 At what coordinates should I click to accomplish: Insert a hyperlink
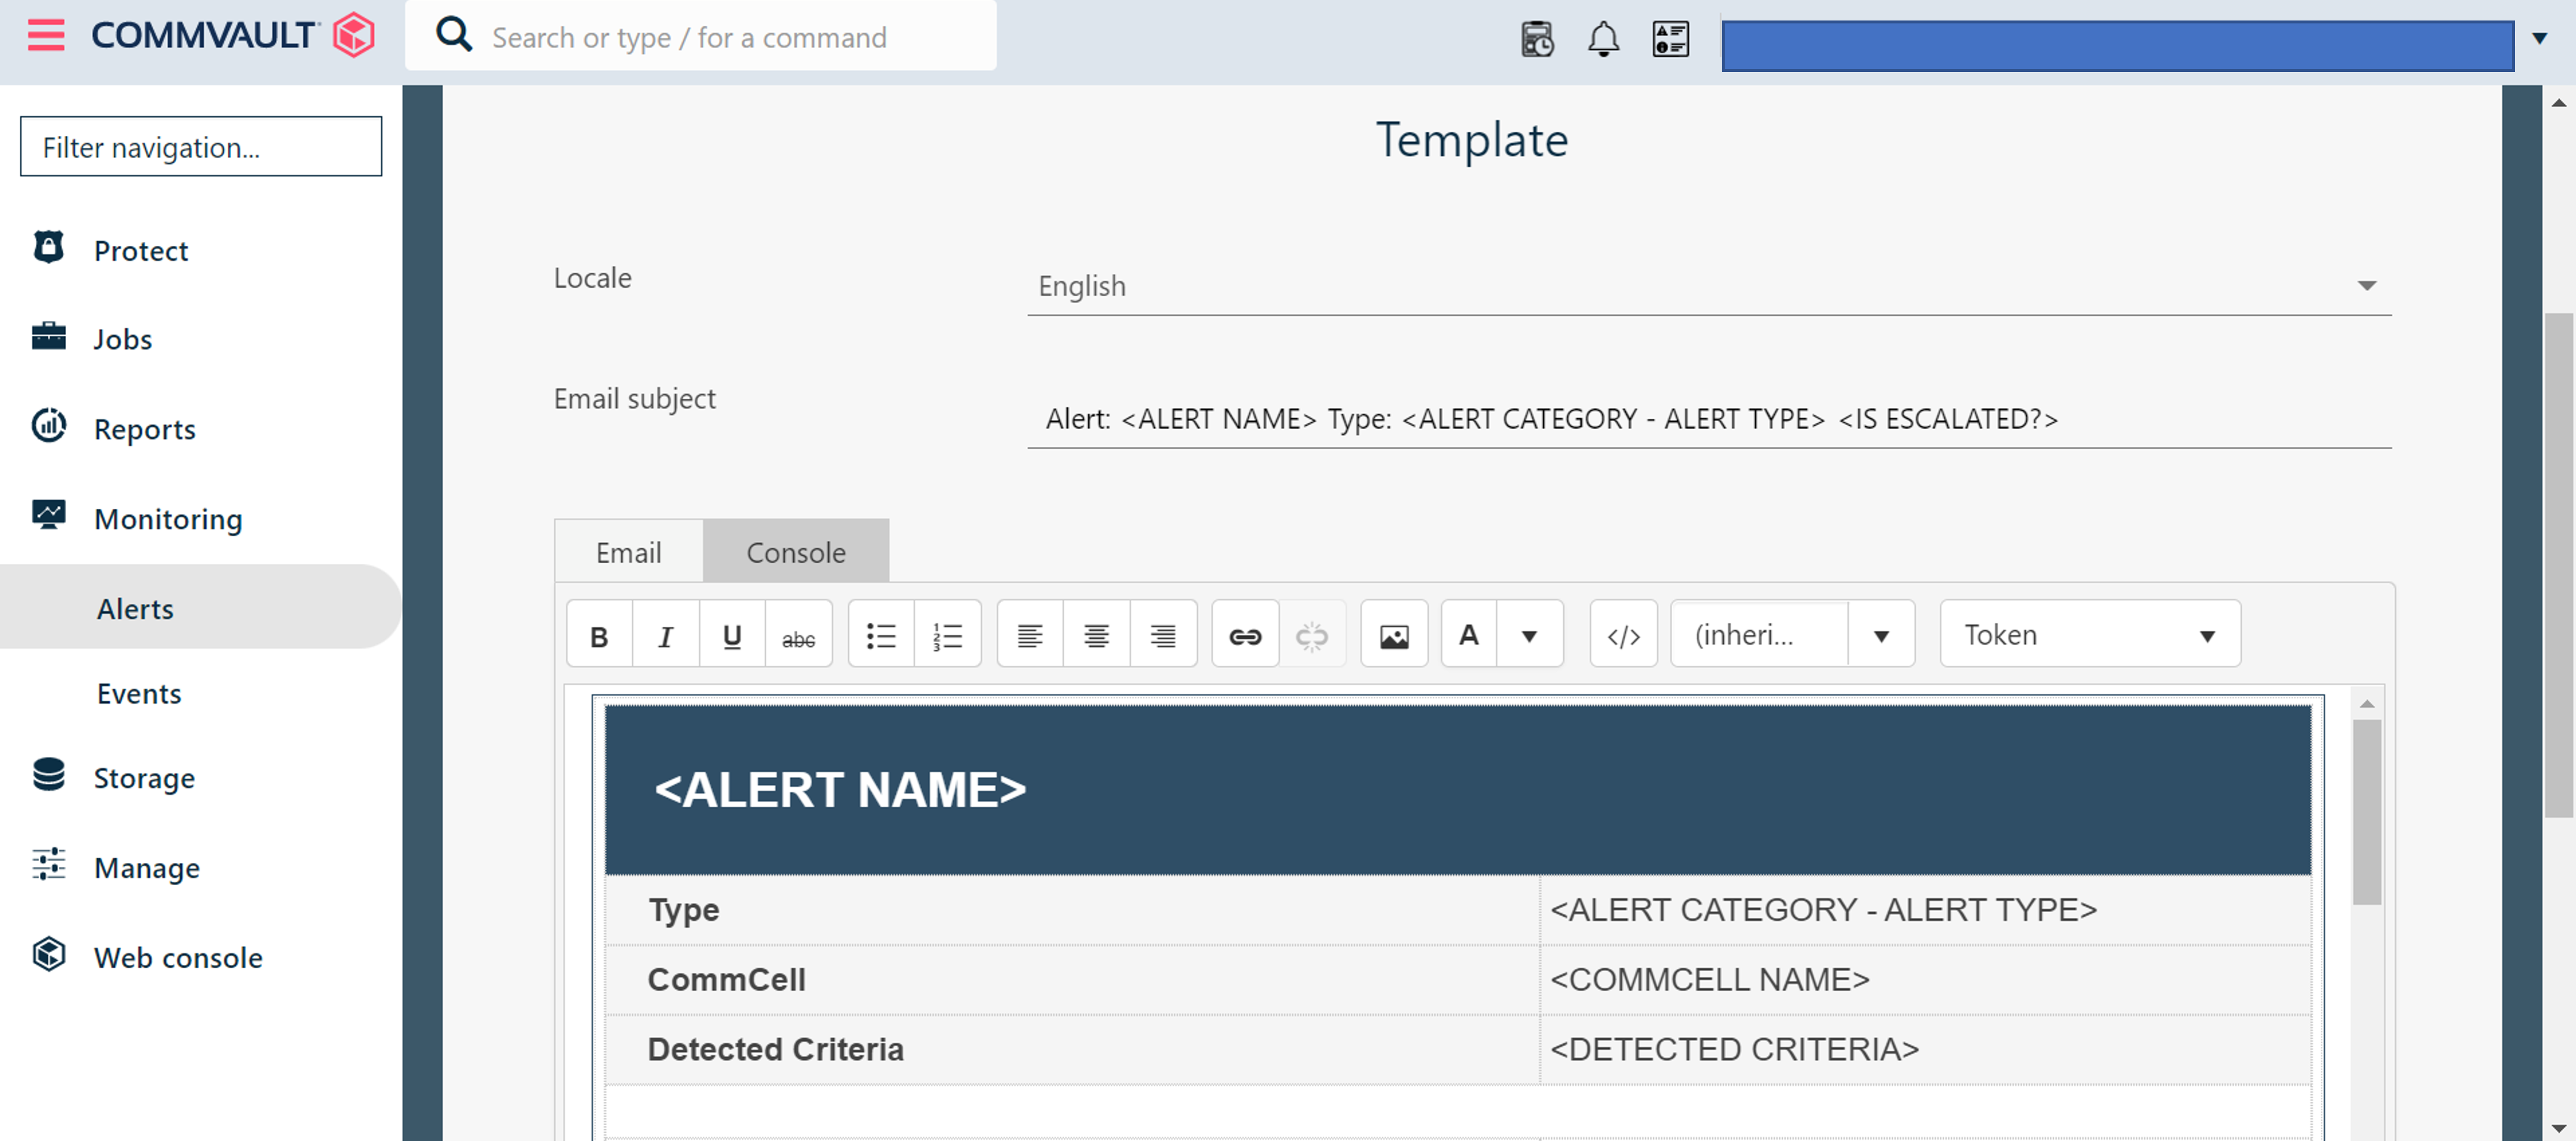(x=1245, y=636)
